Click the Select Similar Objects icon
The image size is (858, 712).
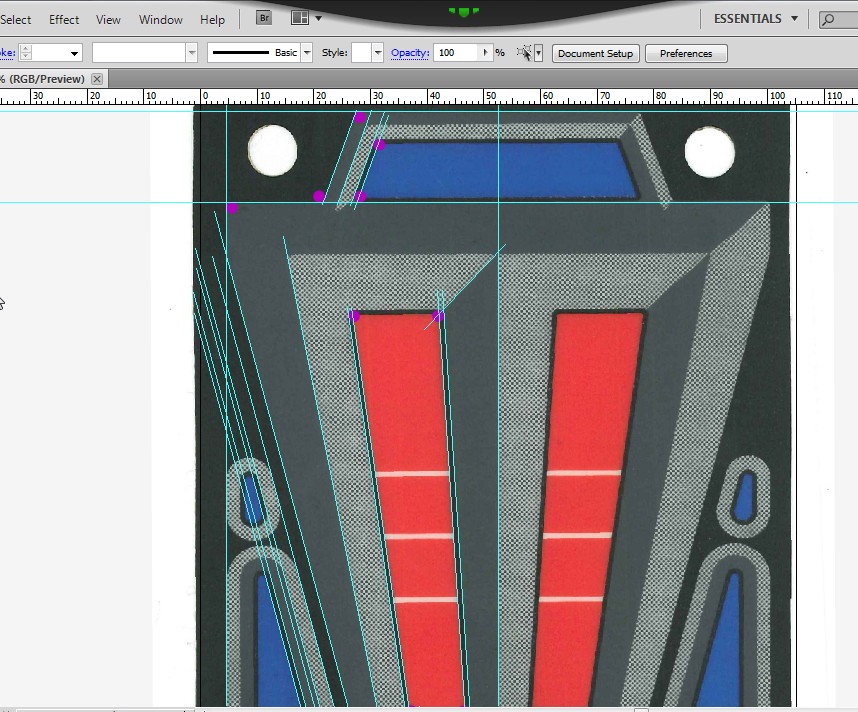523,53
